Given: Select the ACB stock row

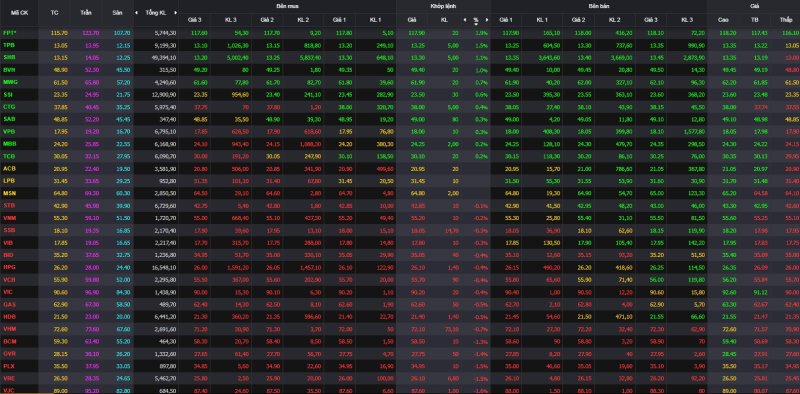Looking at the screenshot, I should tap(400, 168).
